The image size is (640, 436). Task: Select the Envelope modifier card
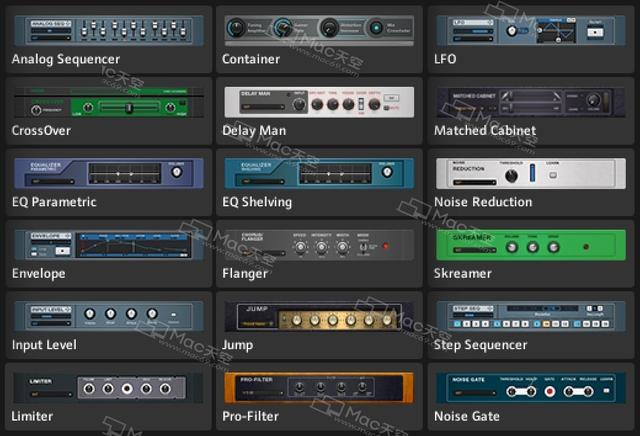tap(109, 254)
